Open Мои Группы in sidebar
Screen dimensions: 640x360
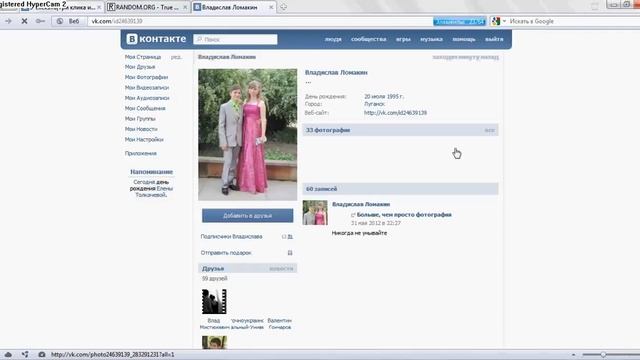click(x=140, y=119)
